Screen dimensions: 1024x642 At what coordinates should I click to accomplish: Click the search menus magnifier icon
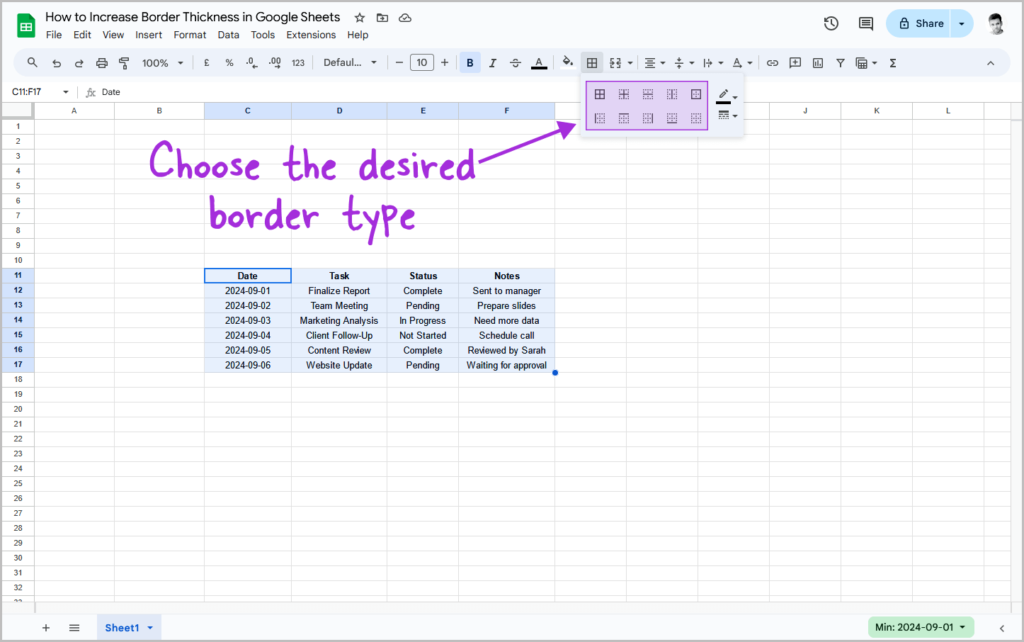(x=32, y=63)
